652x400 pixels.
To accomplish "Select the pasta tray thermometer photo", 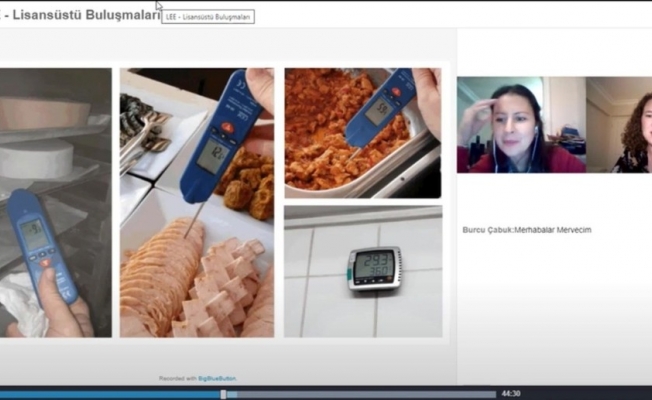I will [x=362, y=132].
